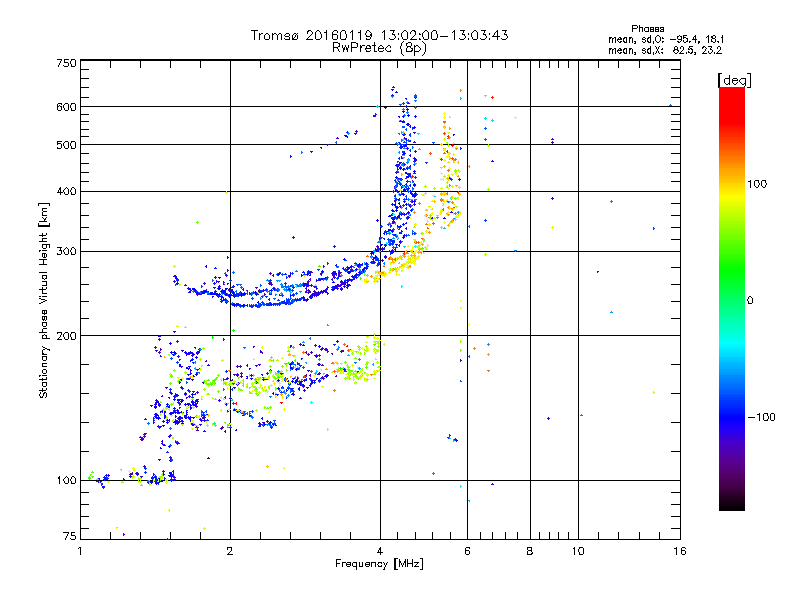800x600 pixels.
Task: Click the "Frequency [MHz]" x-axis label
Action: (x=379, y=565)
